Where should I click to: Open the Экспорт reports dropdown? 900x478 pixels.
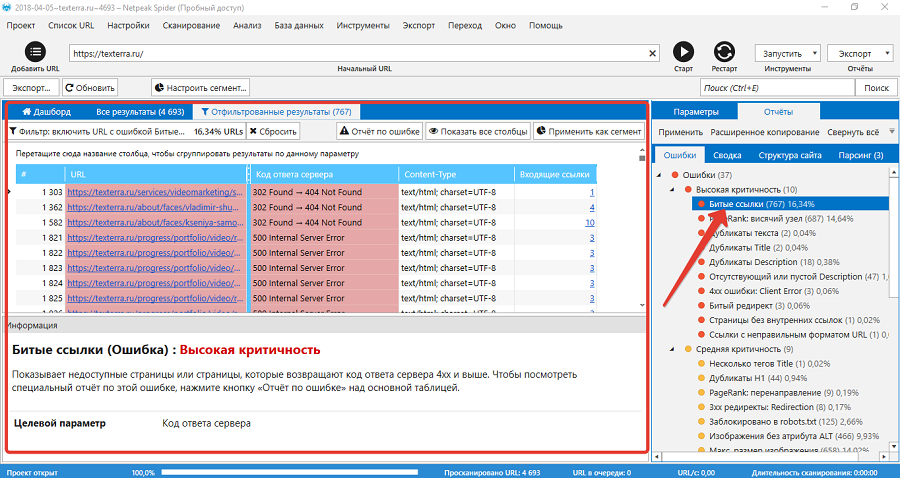[860, 53]
